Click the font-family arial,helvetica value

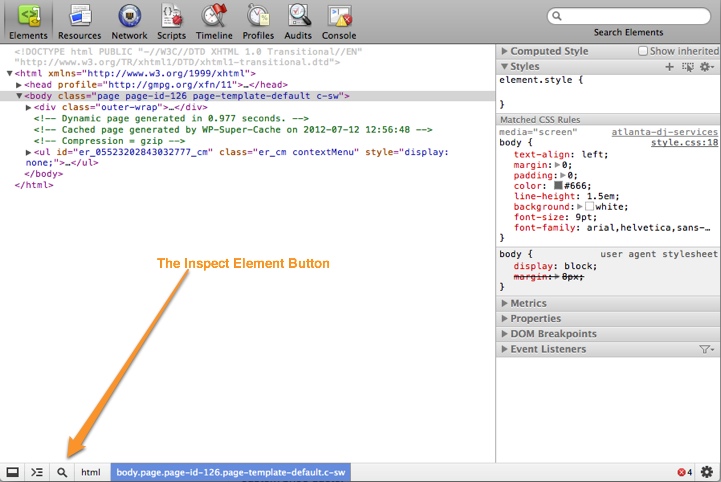coord(648,228)
